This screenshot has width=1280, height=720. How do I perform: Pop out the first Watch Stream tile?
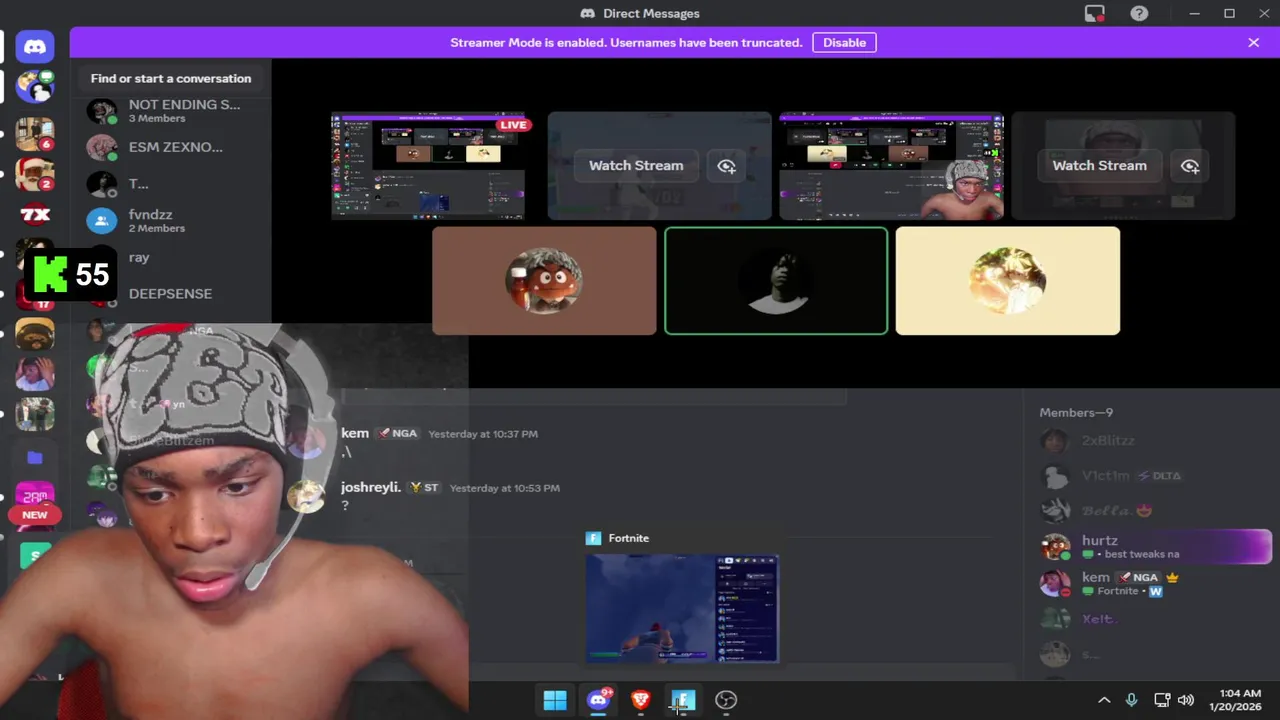pos(727,166)
